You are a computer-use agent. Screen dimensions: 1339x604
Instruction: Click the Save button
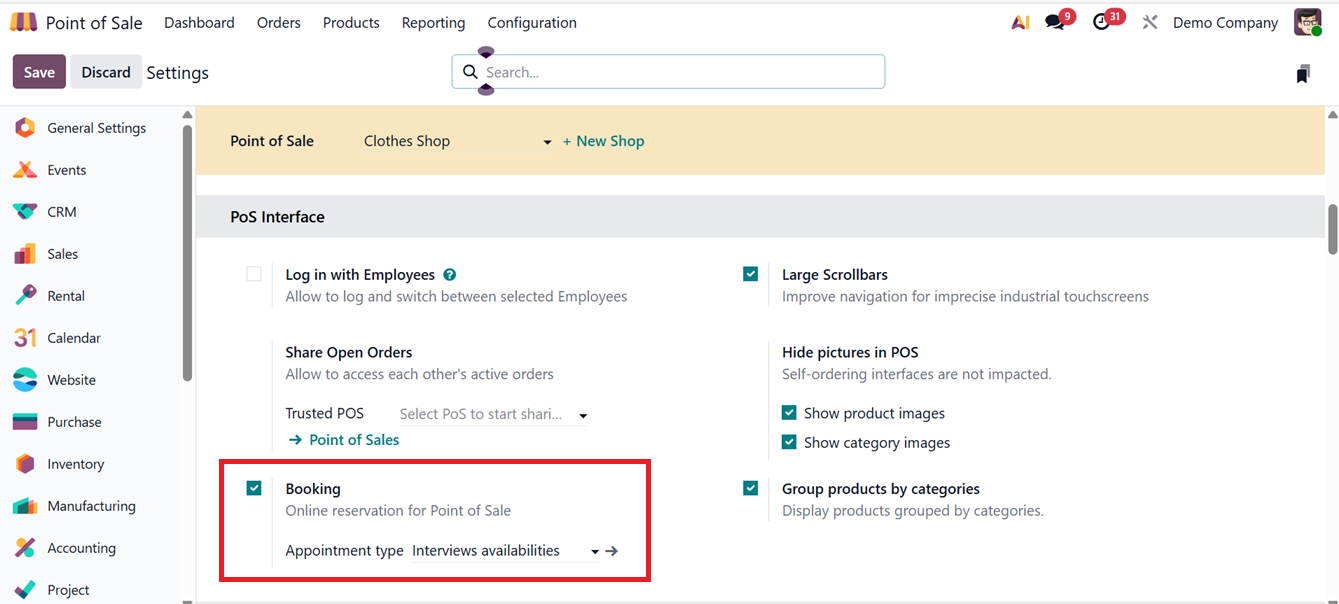[x=39, y=72]
